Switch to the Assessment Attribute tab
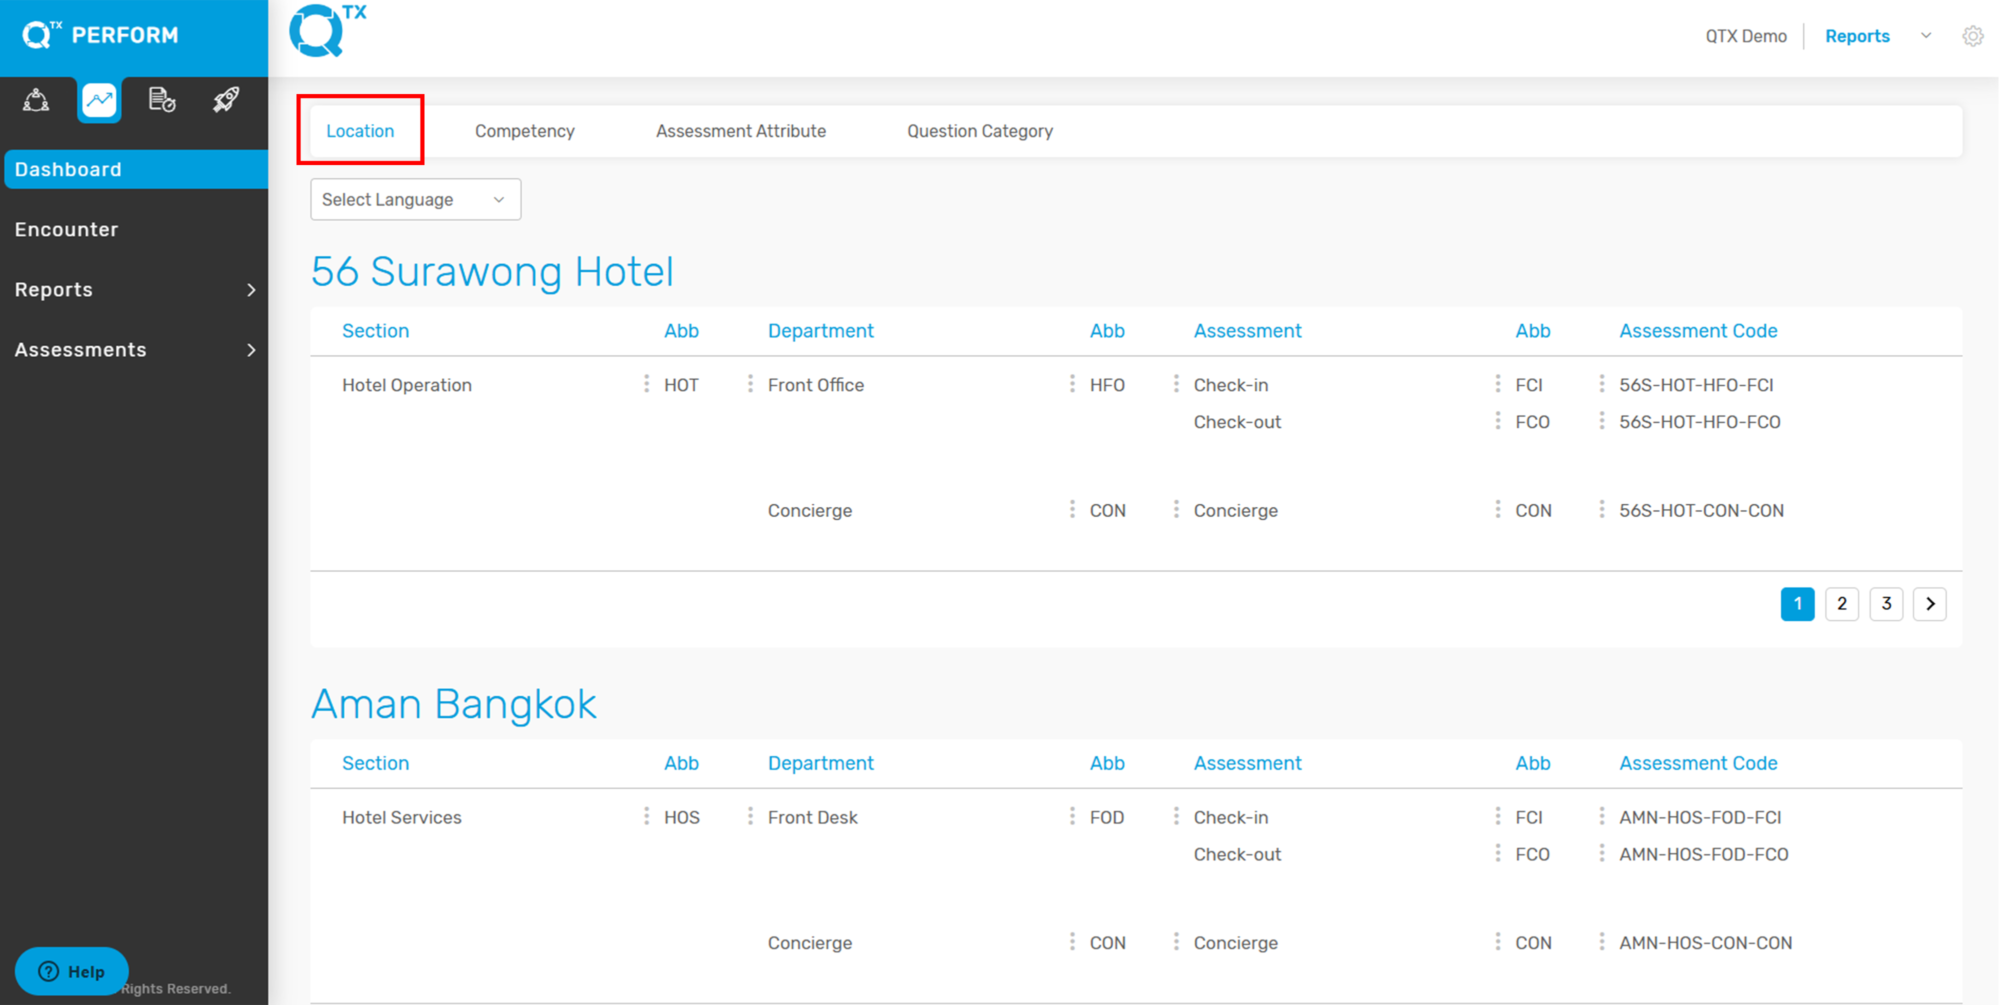The height and width of the screenshot is (1005, 2000). coord(740,131)
